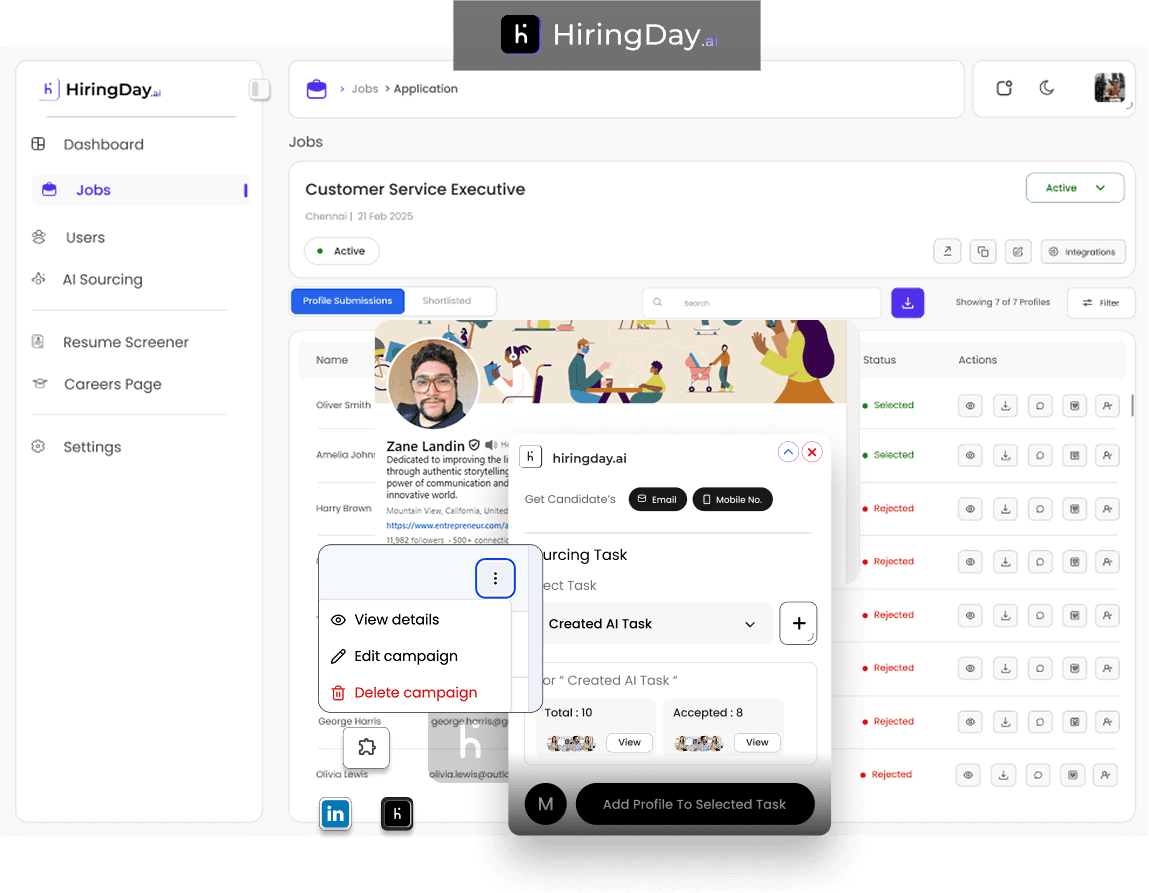Click the assign-user icon in Oliver Smith row

click(1107, 406)
